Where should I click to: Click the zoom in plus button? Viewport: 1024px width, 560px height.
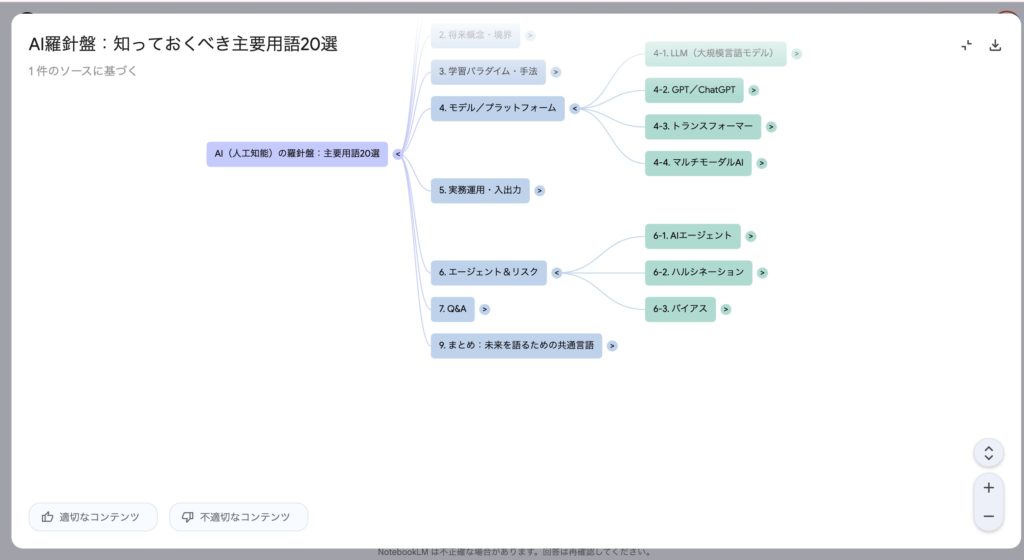[988, 488]
